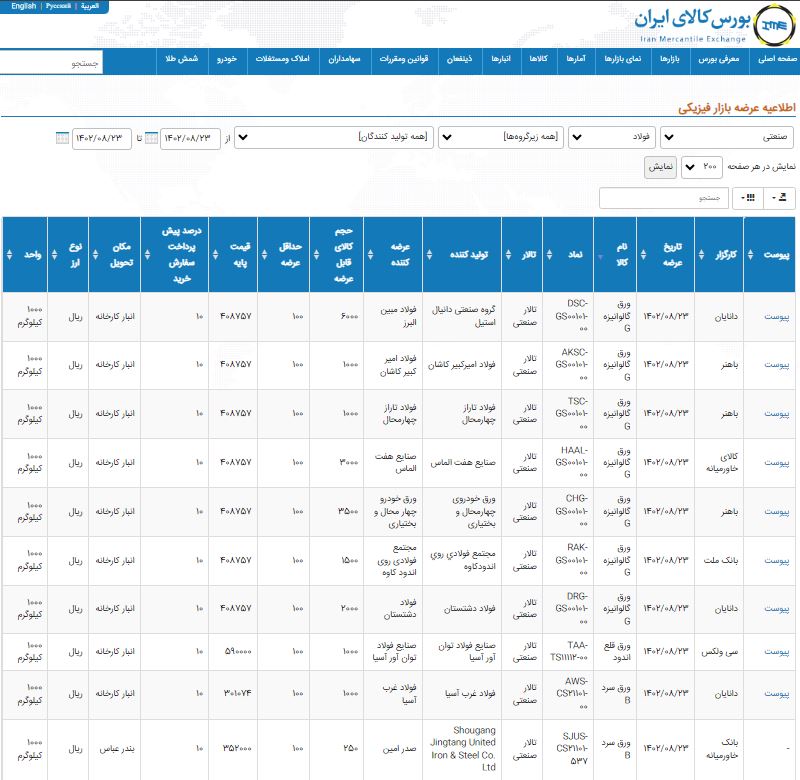Switch site language to العربية
Viewport: 800px width, 780px height.
(x=90, y=6)
